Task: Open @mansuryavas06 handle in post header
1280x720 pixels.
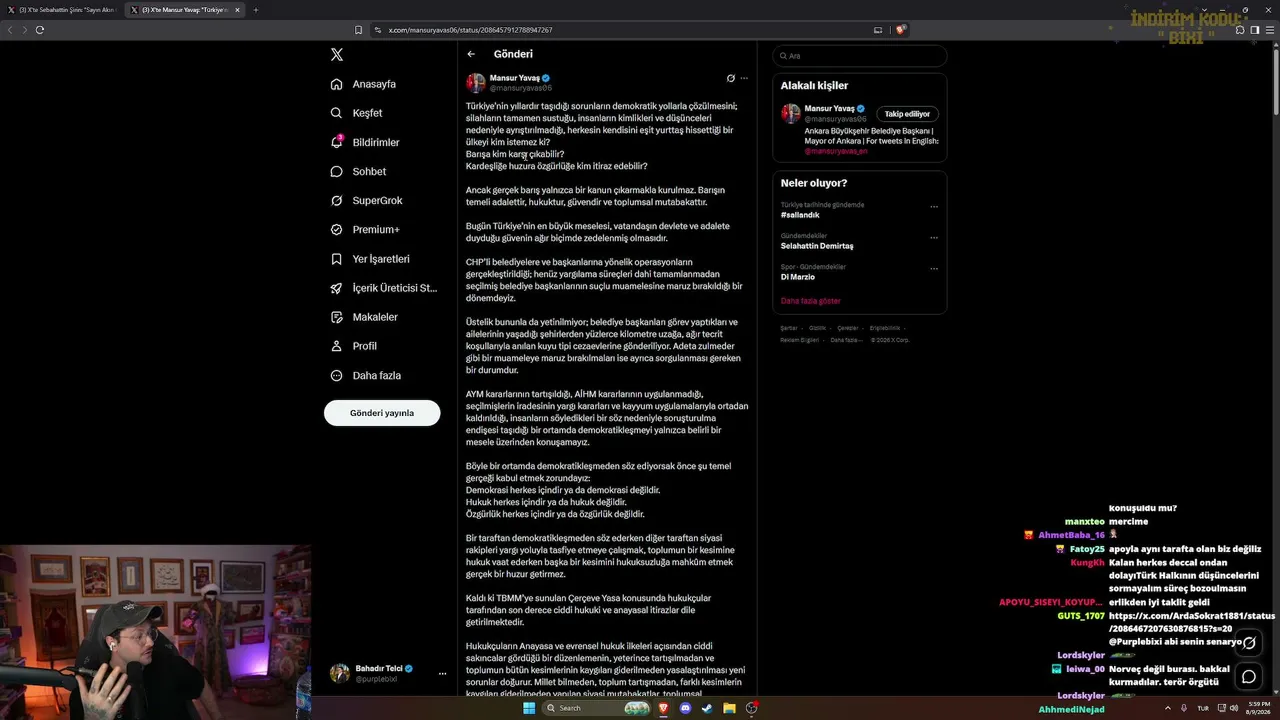Action: pos(521,88)
